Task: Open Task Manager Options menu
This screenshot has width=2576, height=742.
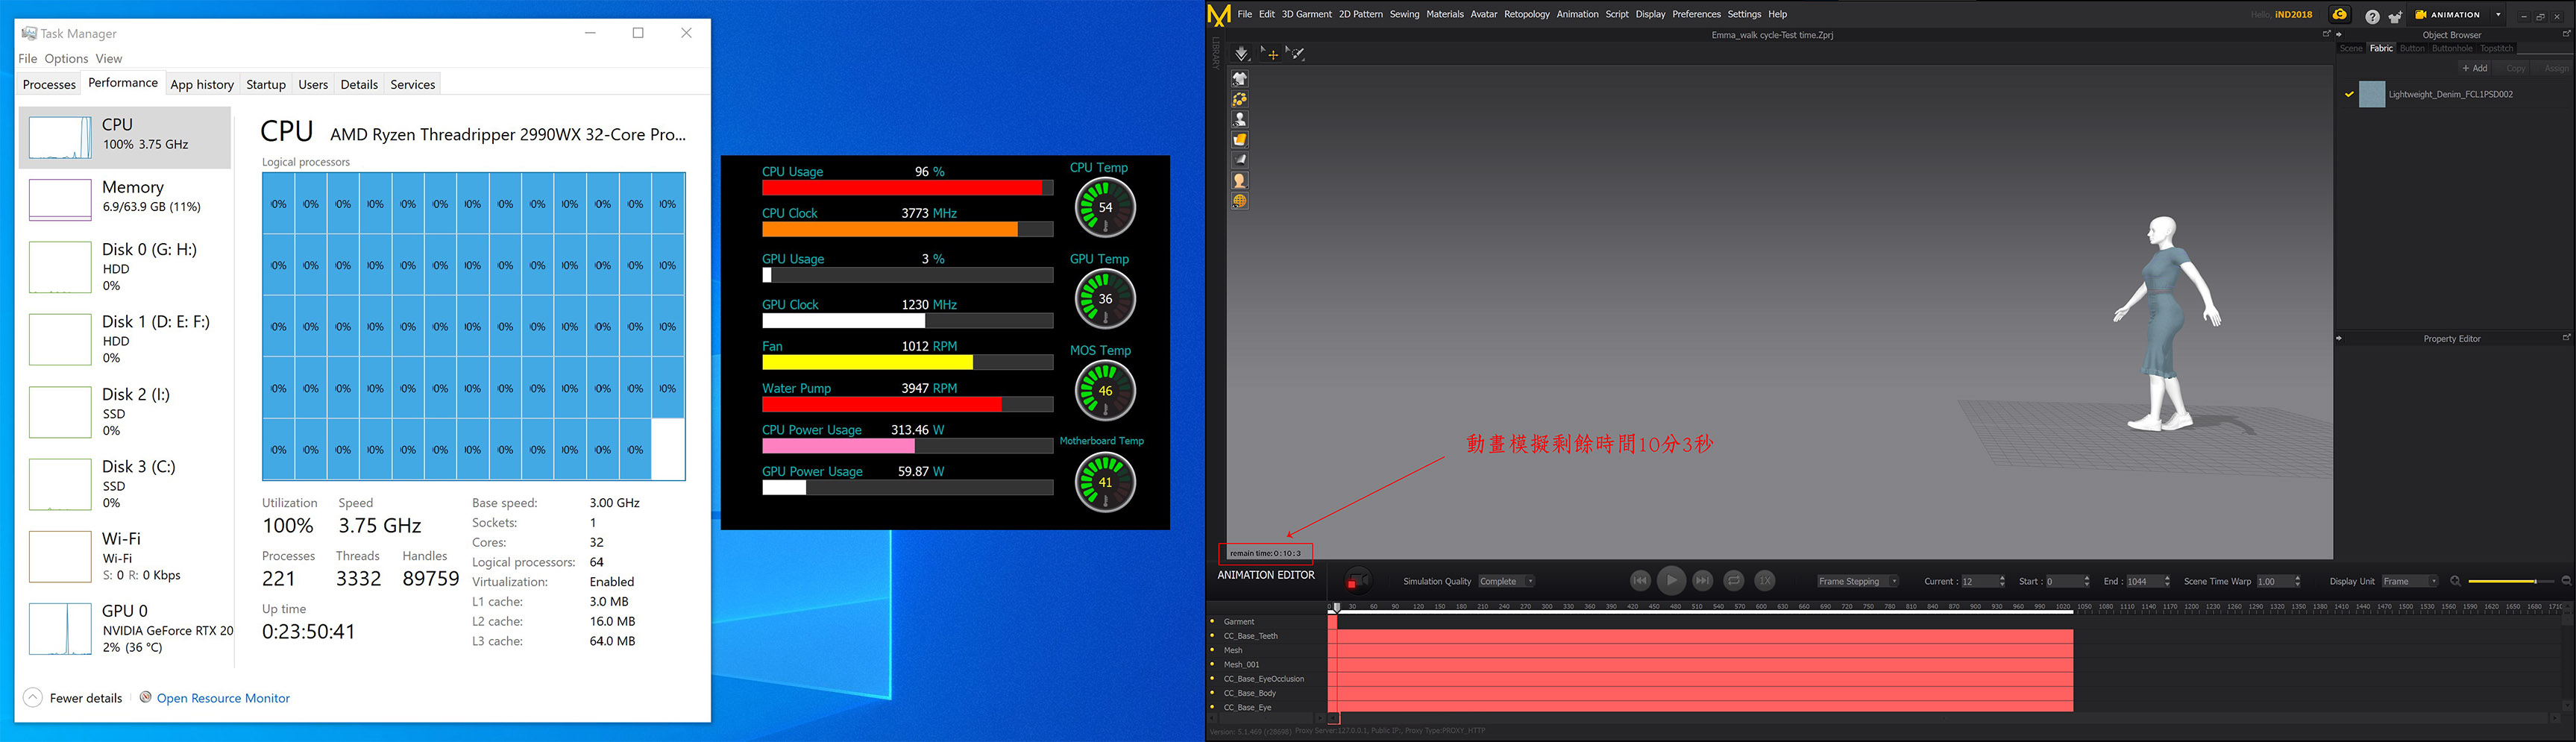Action: coord(66,58)
